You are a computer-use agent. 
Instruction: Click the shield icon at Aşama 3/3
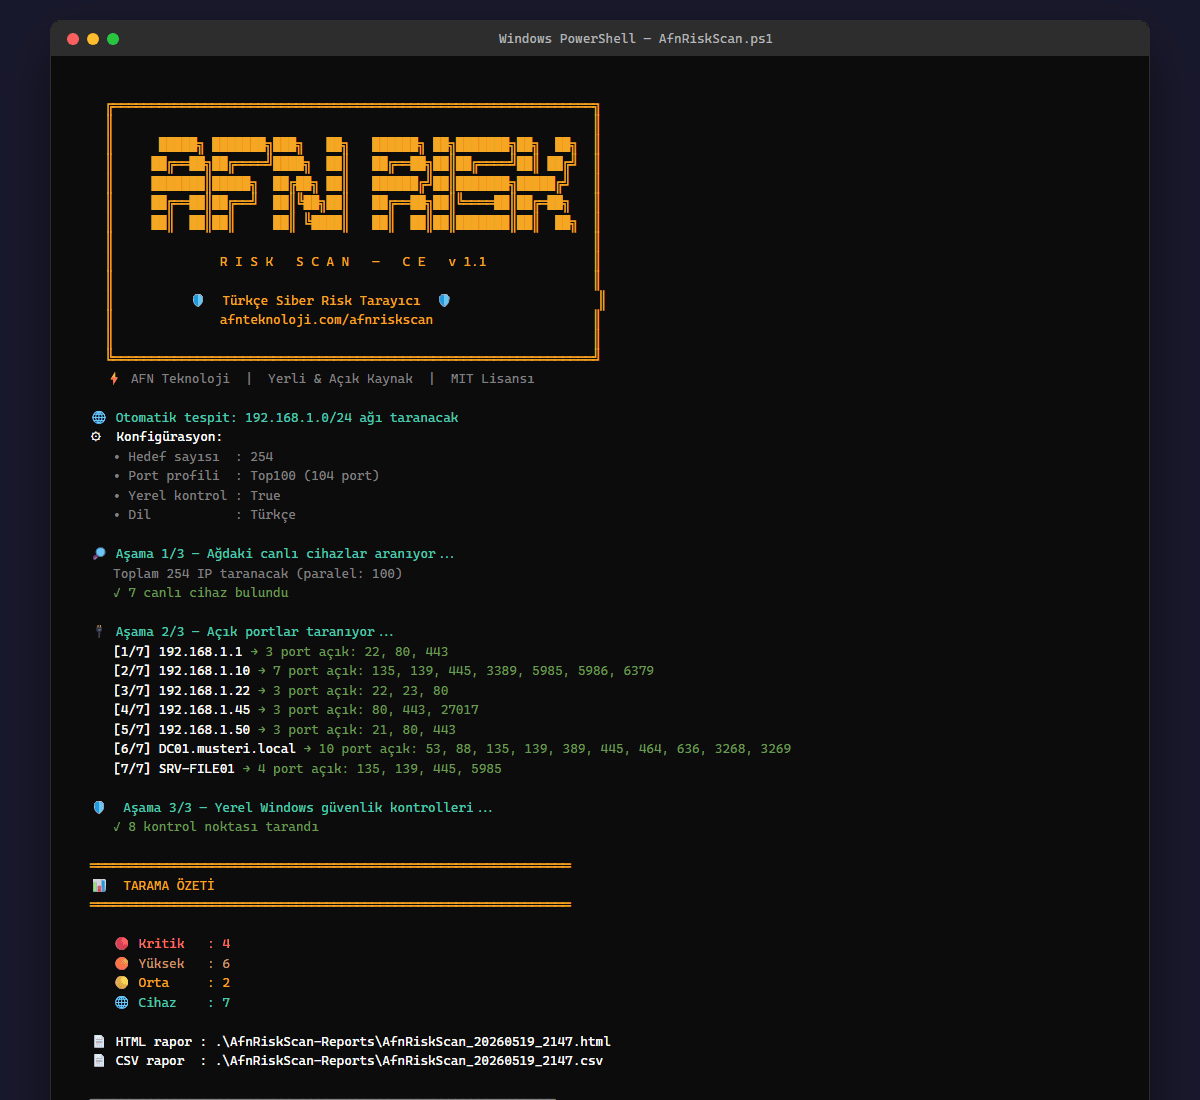[99, 807]
